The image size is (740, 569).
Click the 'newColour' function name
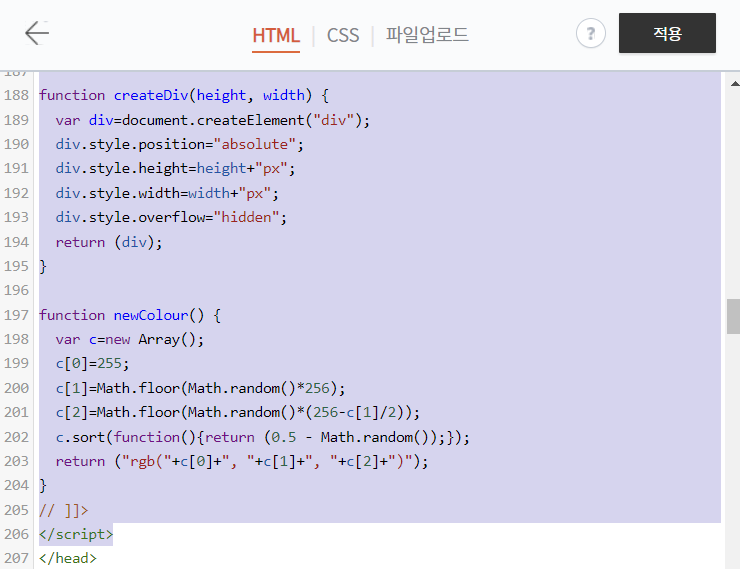pos(151,315)
